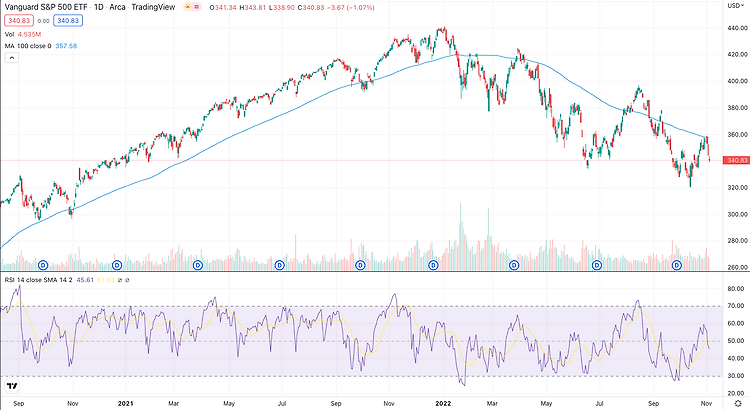Viewport: 750px width, 410px height.
Task: Click the 0.00 spread value between prices
Action: [x=44, y=21]
